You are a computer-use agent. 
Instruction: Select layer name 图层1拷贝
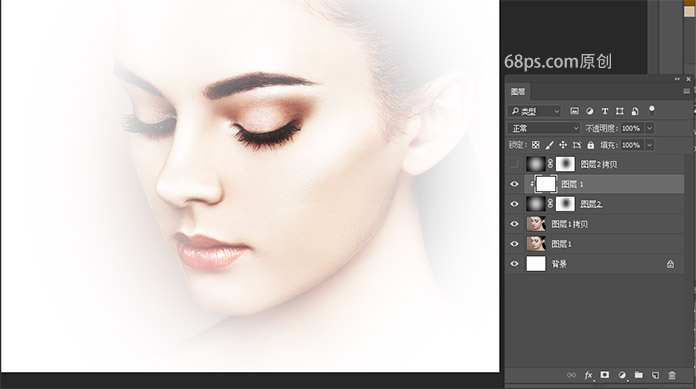[x=569, y=224]
